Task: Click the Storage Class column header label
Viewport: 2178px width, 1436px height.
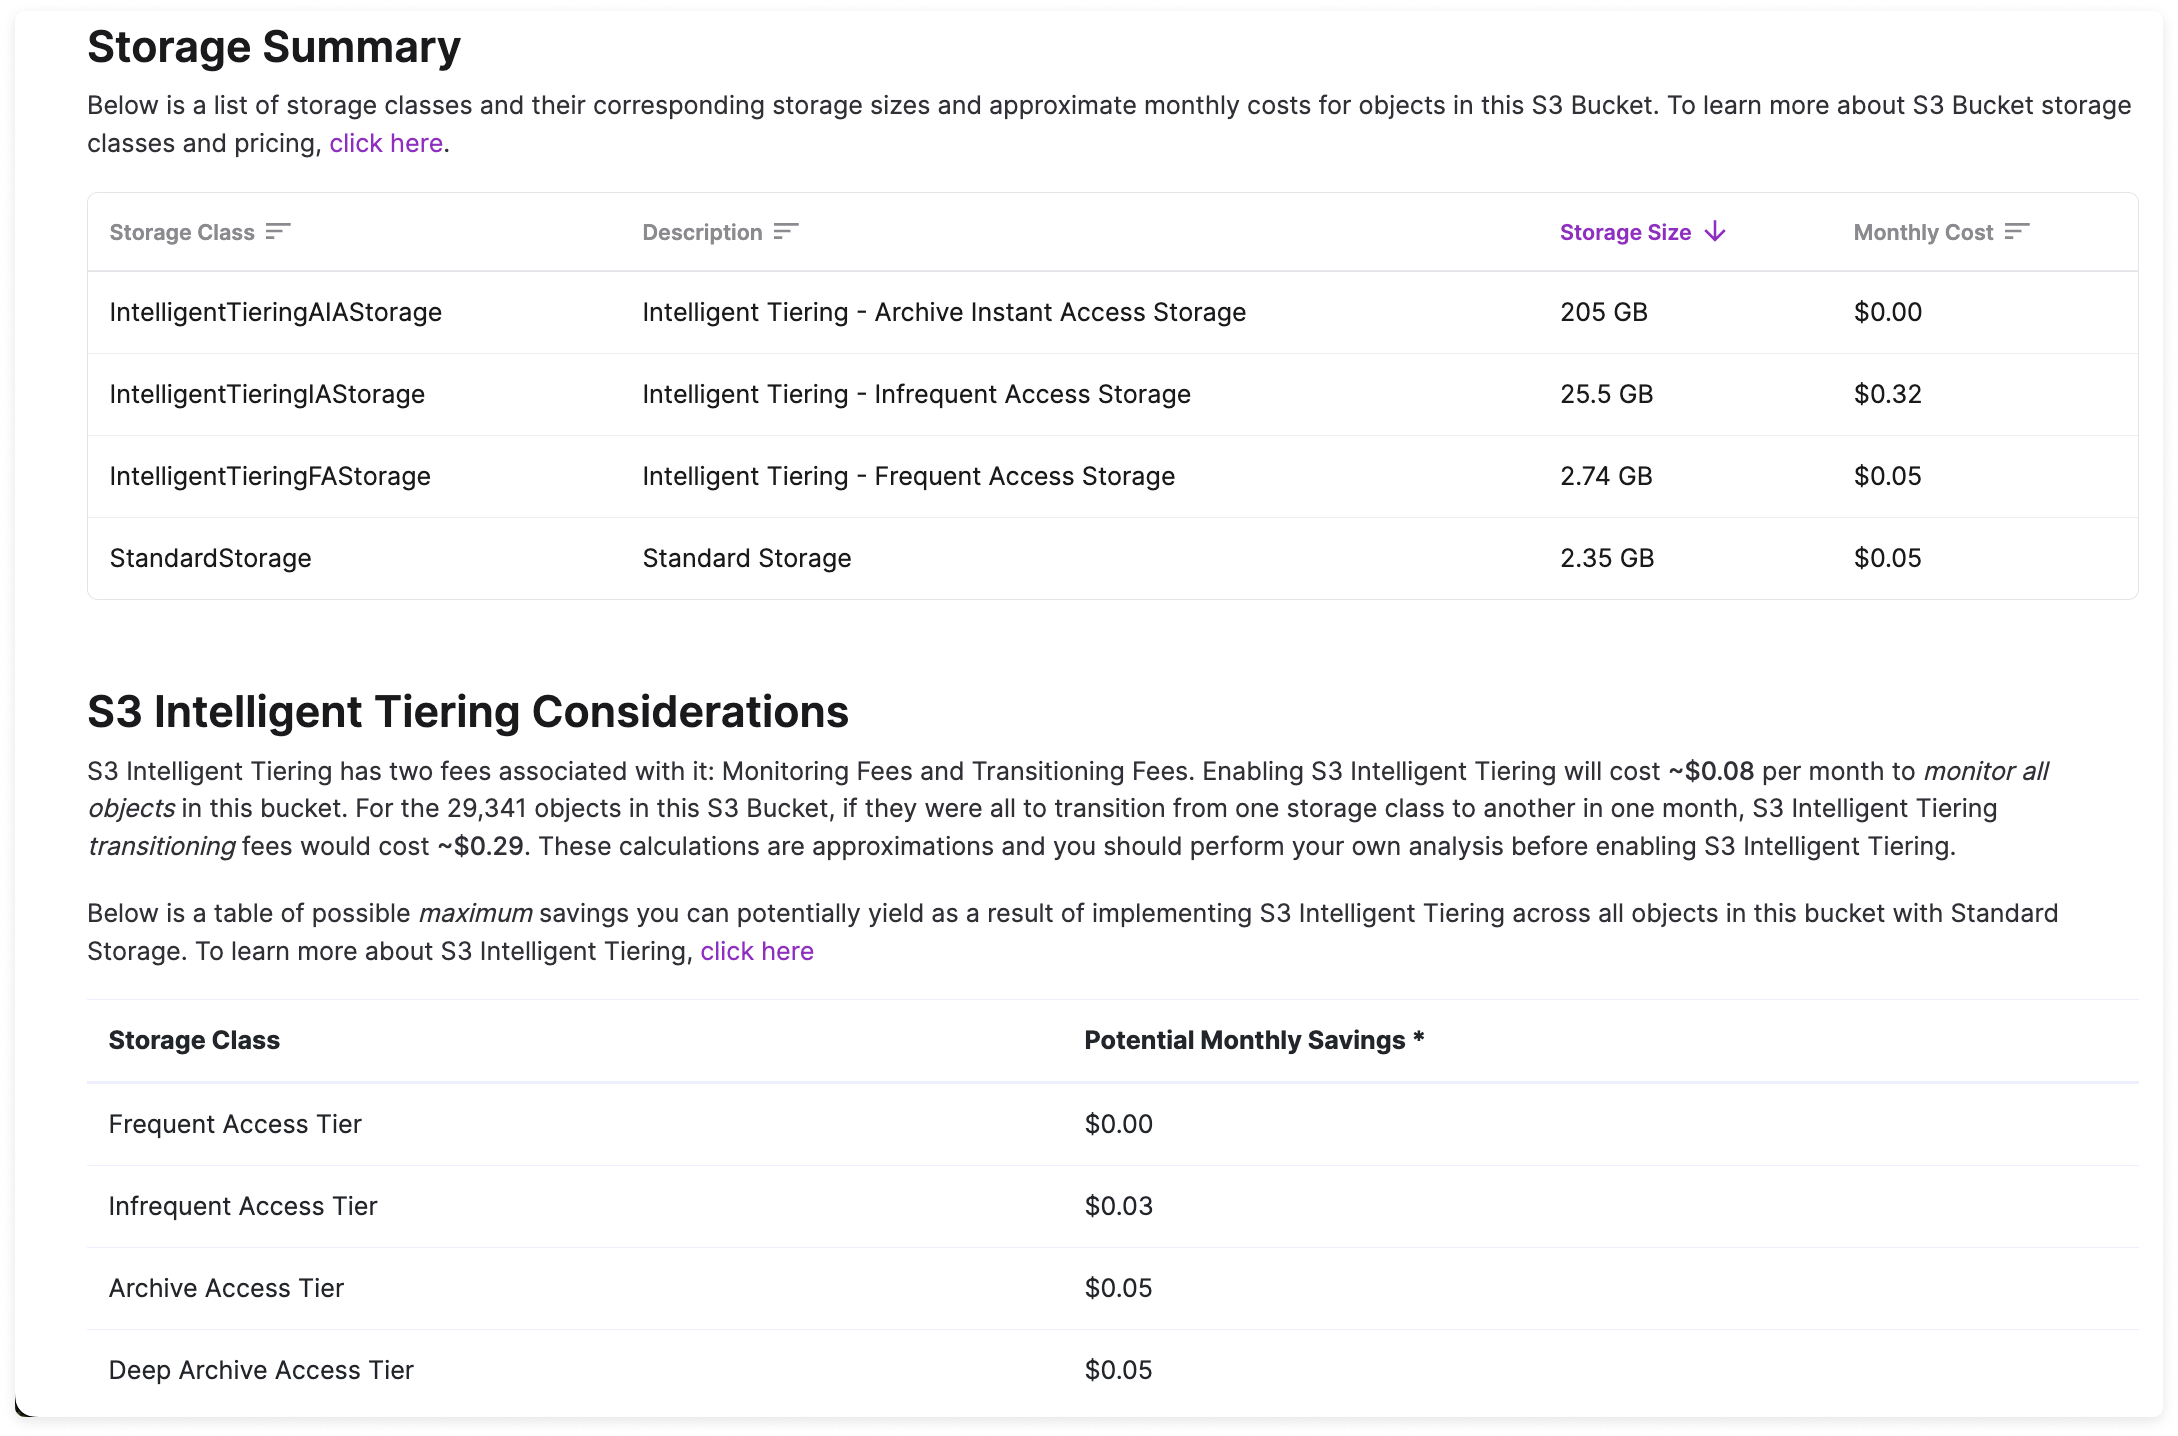Action: coord(182,232)
